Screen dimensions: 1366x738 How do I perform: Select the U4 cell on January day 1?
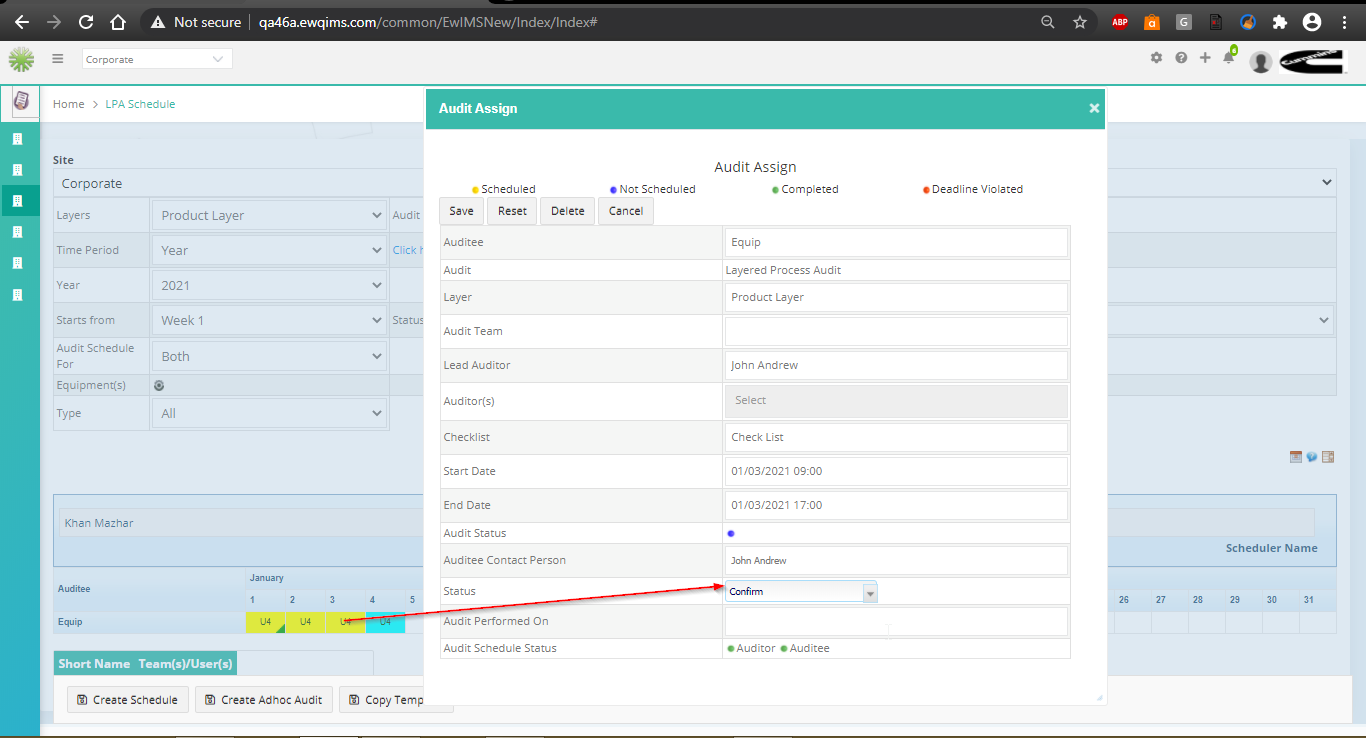click(265, 622)
